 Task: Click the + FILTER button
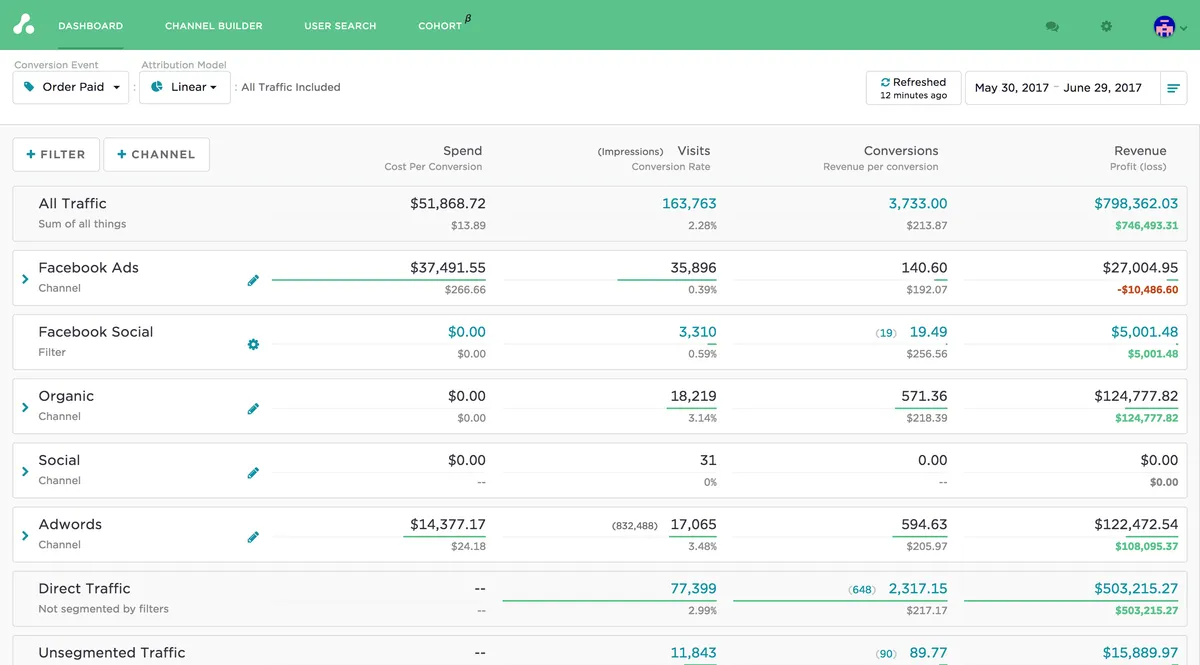(56, 154)
